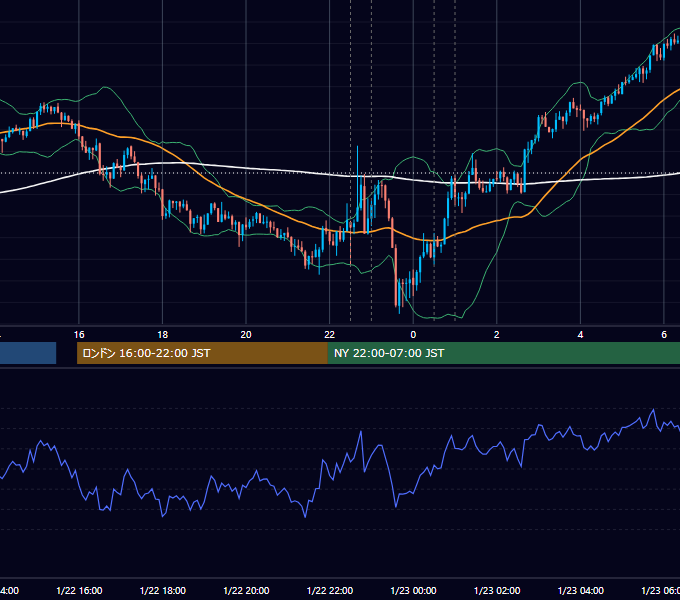Click the 6 hour label on upper axis
Screen dimensions: 680x600
[664, 335]
